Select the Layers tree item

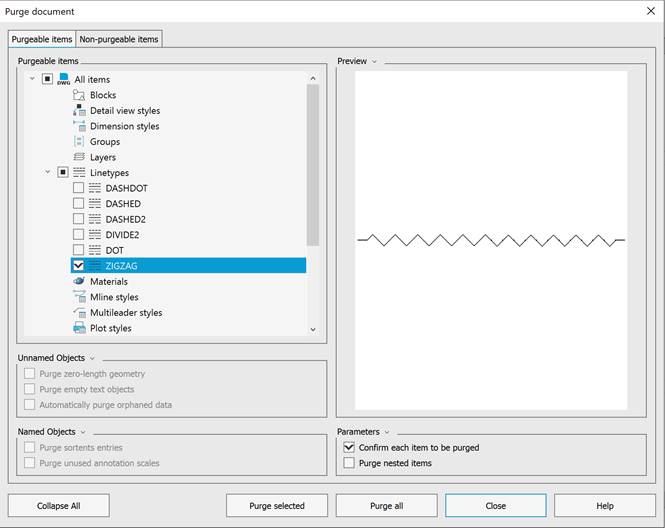(x=103, y=157)
